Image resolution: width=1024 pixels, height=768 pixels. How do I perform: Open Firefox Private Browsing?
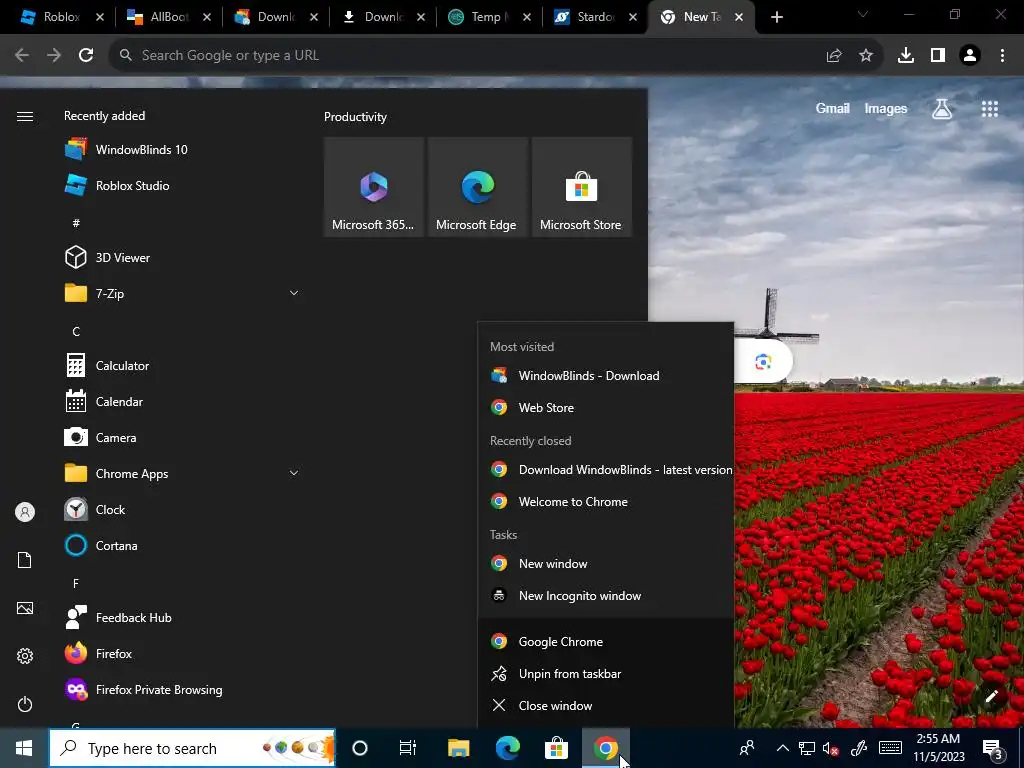point(183,690)
